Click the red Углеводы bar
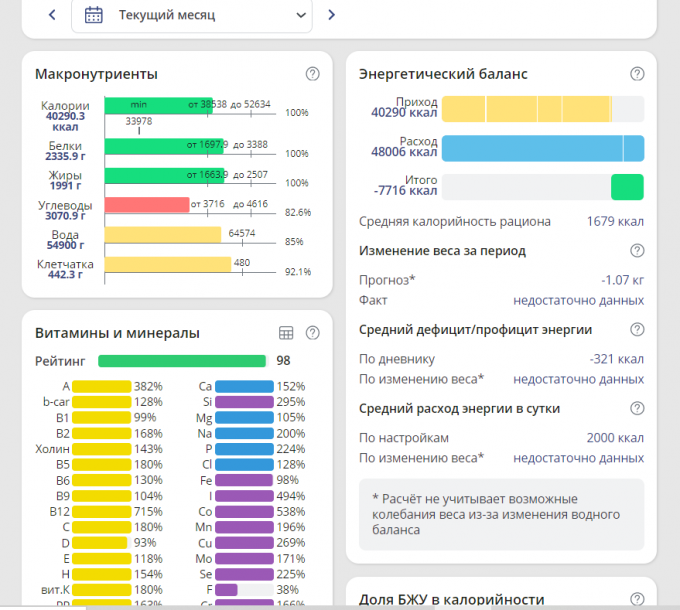 (x=147, y=205)
